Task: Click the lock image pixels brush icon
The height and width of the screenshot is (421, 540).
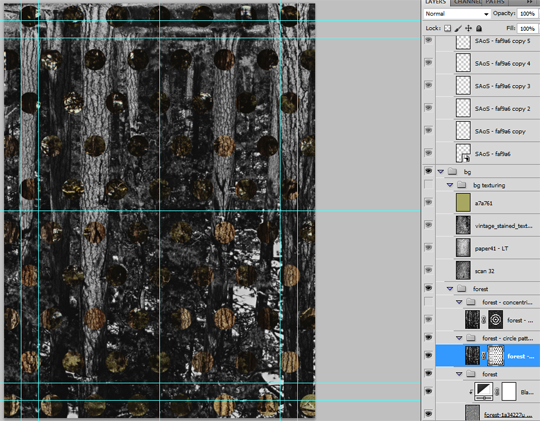Action: tap(458, 28)
